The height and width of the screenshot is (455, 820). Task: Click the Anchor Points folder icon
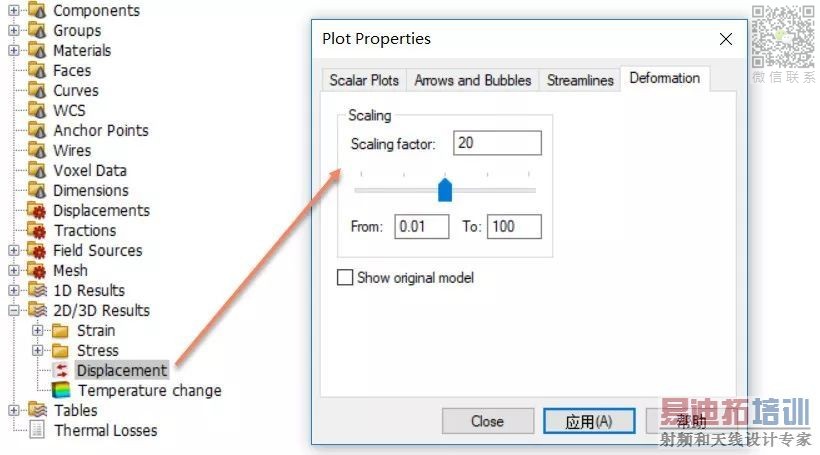click(x=37, y=131)
